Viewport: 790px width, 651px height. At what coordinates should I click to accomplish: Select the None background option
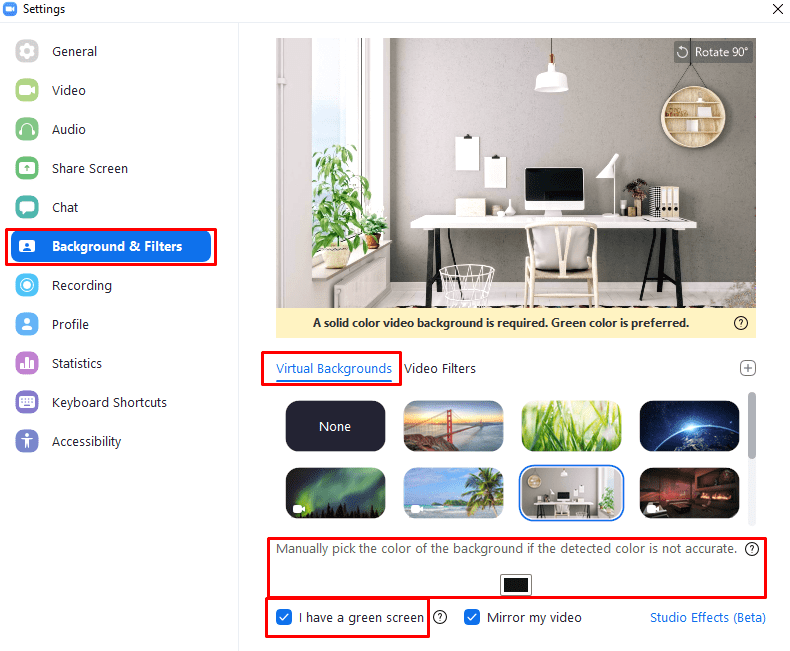click(x=335, y=426)
